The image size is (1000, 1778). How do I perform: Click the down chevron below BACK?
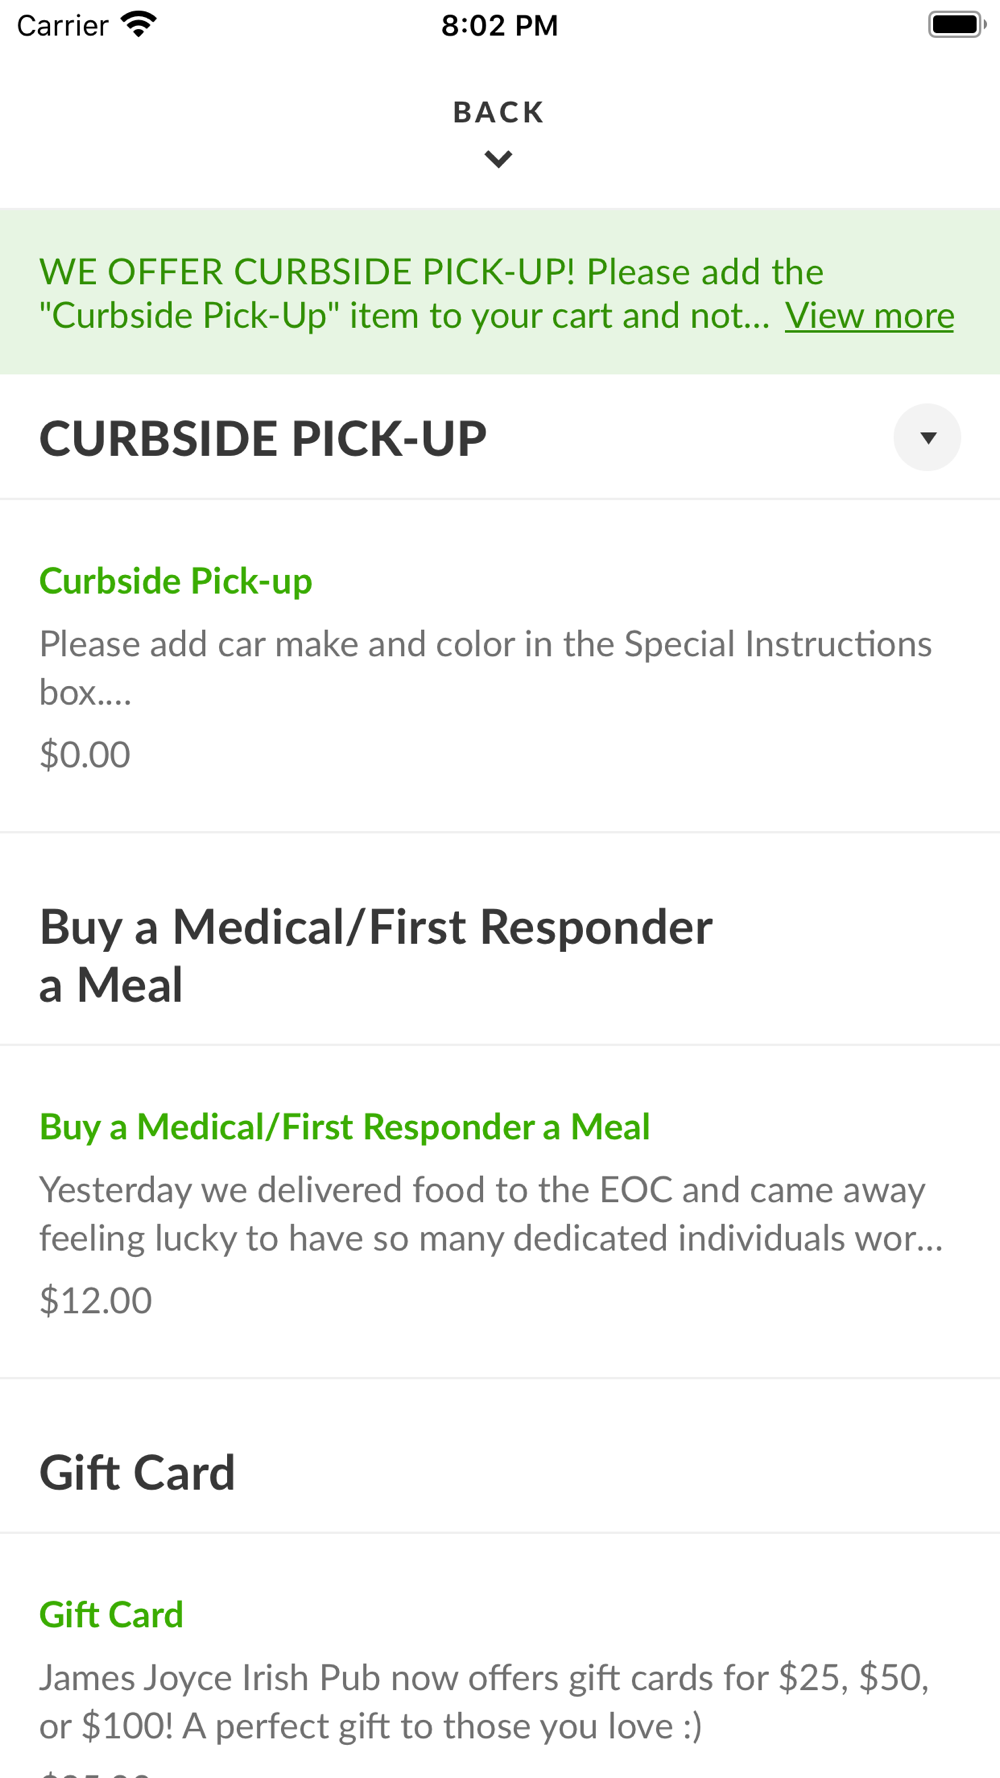pyautogui.click(x=498, y=159)
